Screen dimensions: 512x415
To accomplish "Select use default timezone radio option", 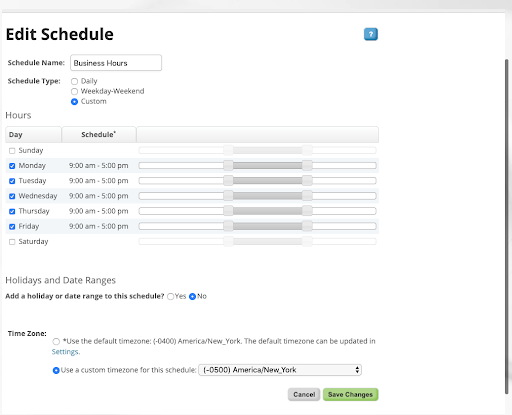I will coord(56,341).
